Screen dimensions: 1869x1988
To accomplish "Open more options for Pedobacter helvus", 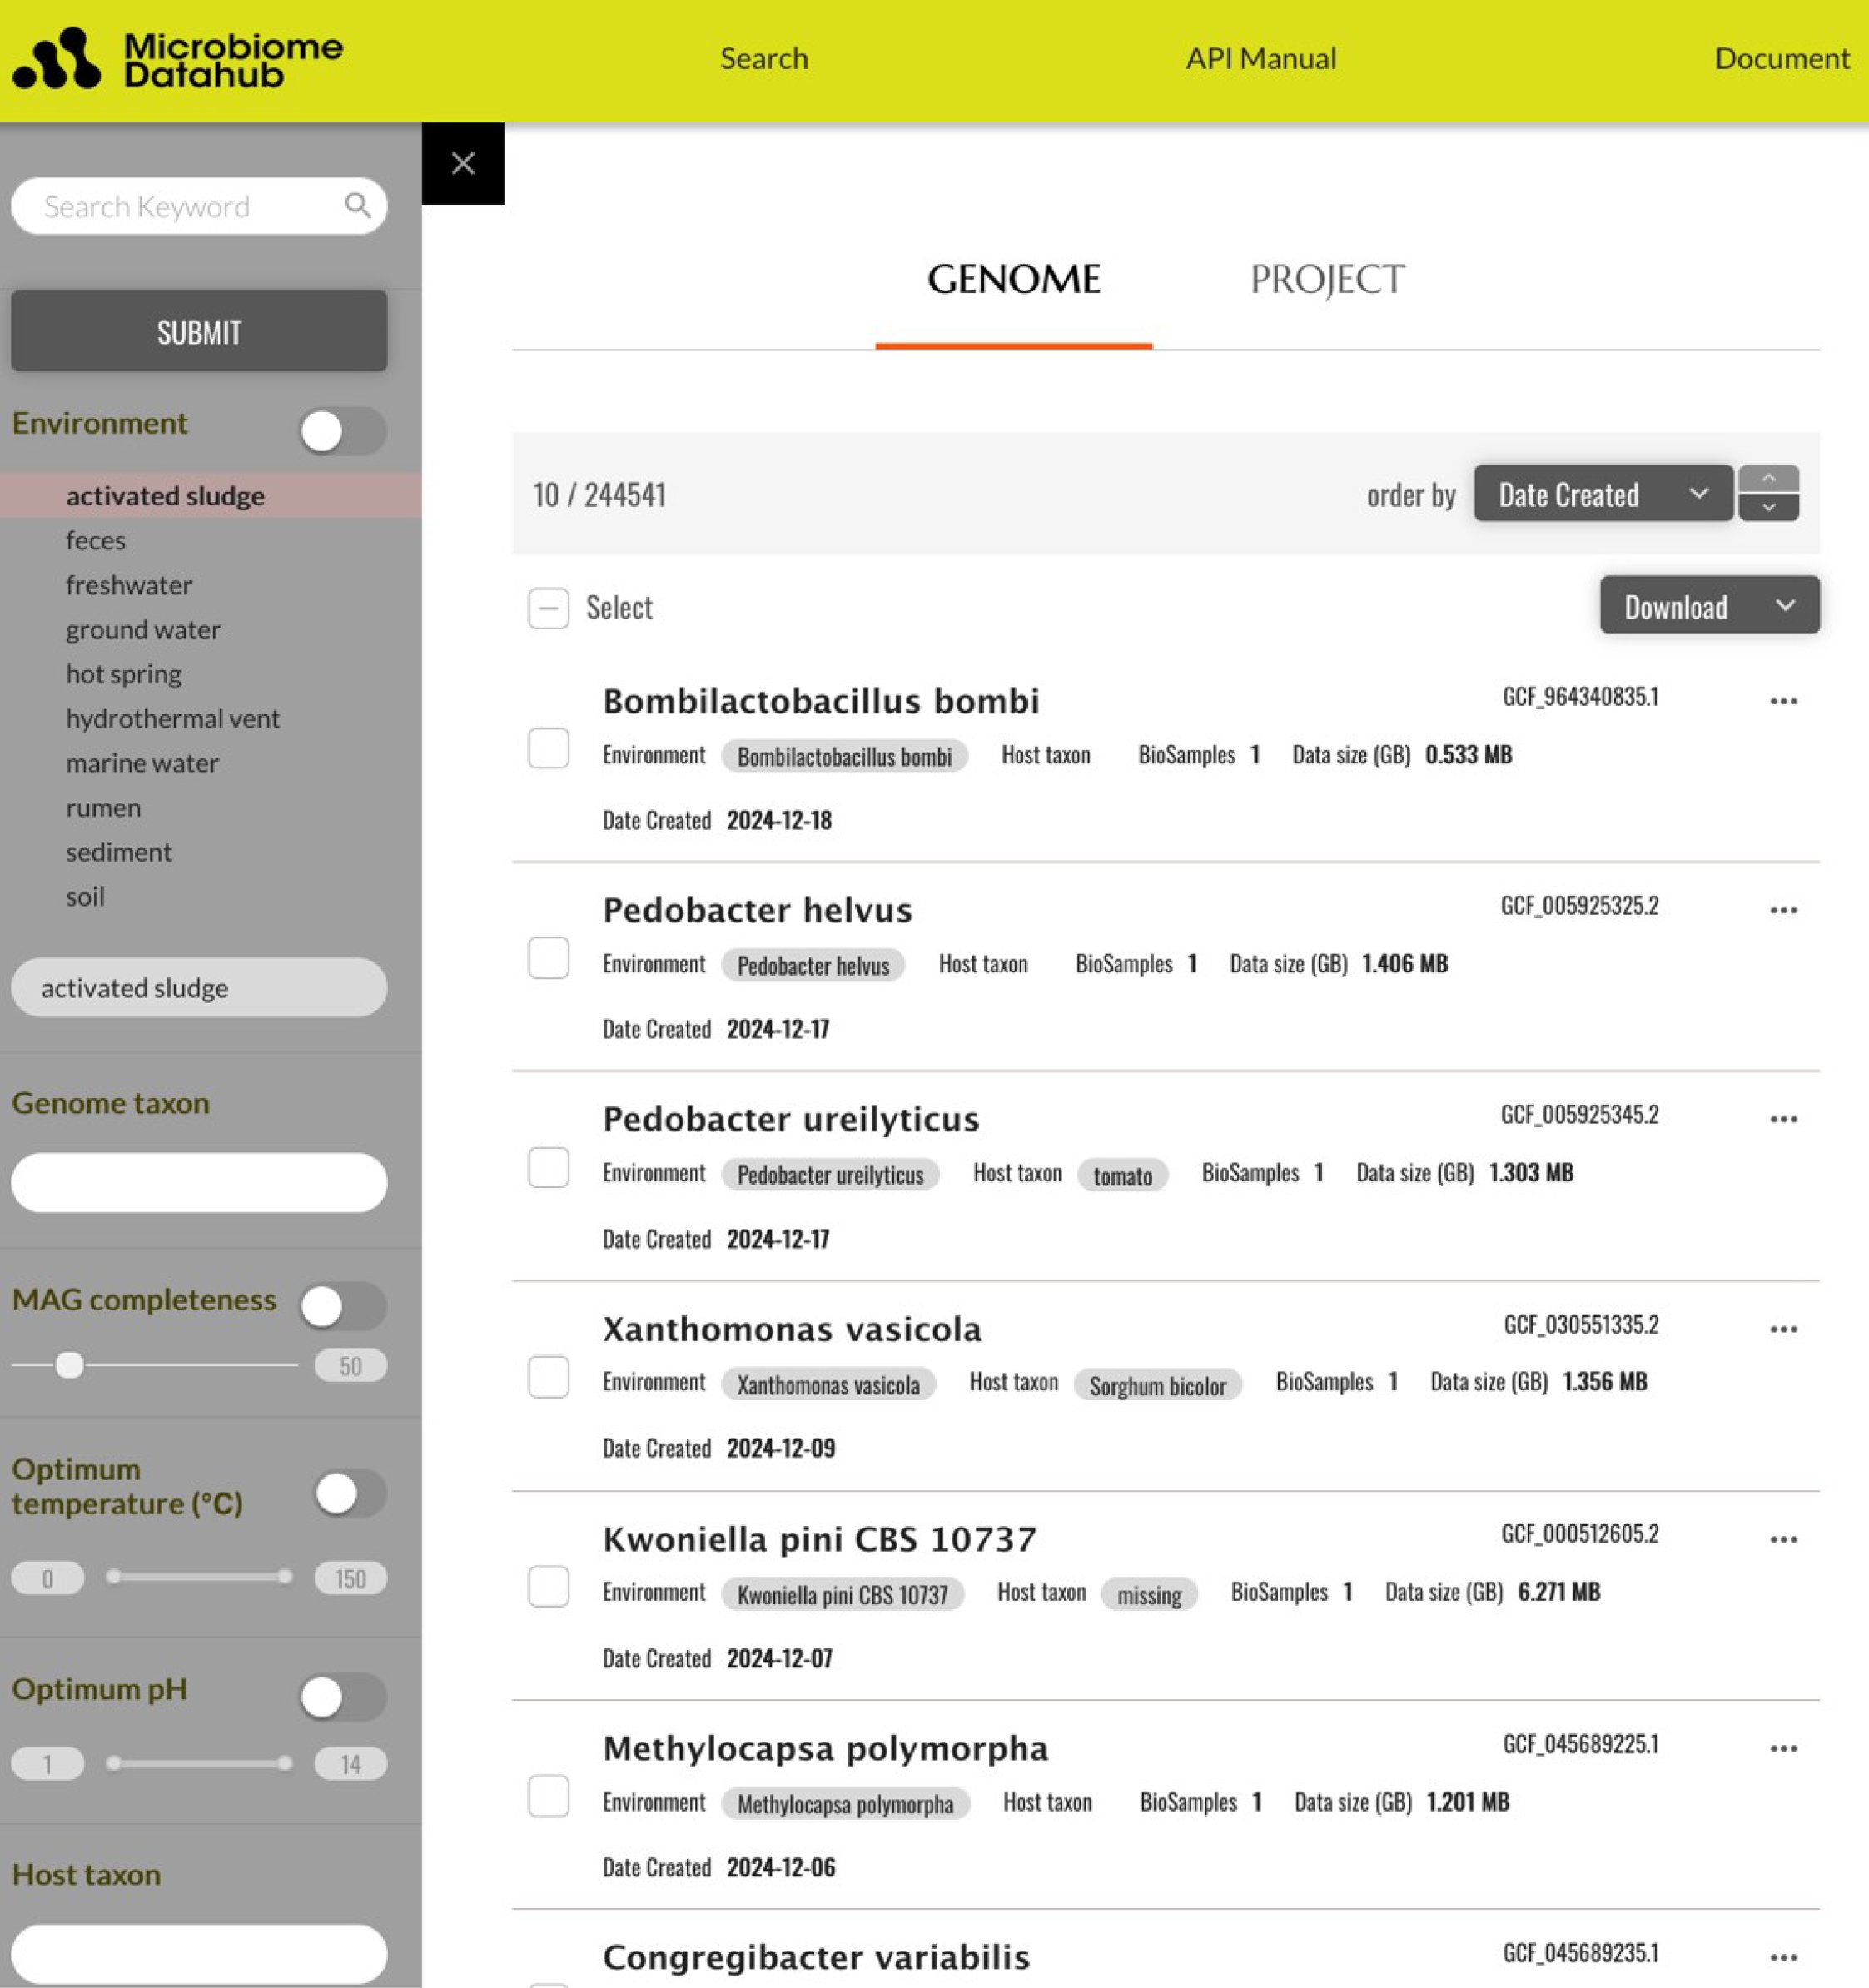I will point(1784,909).
